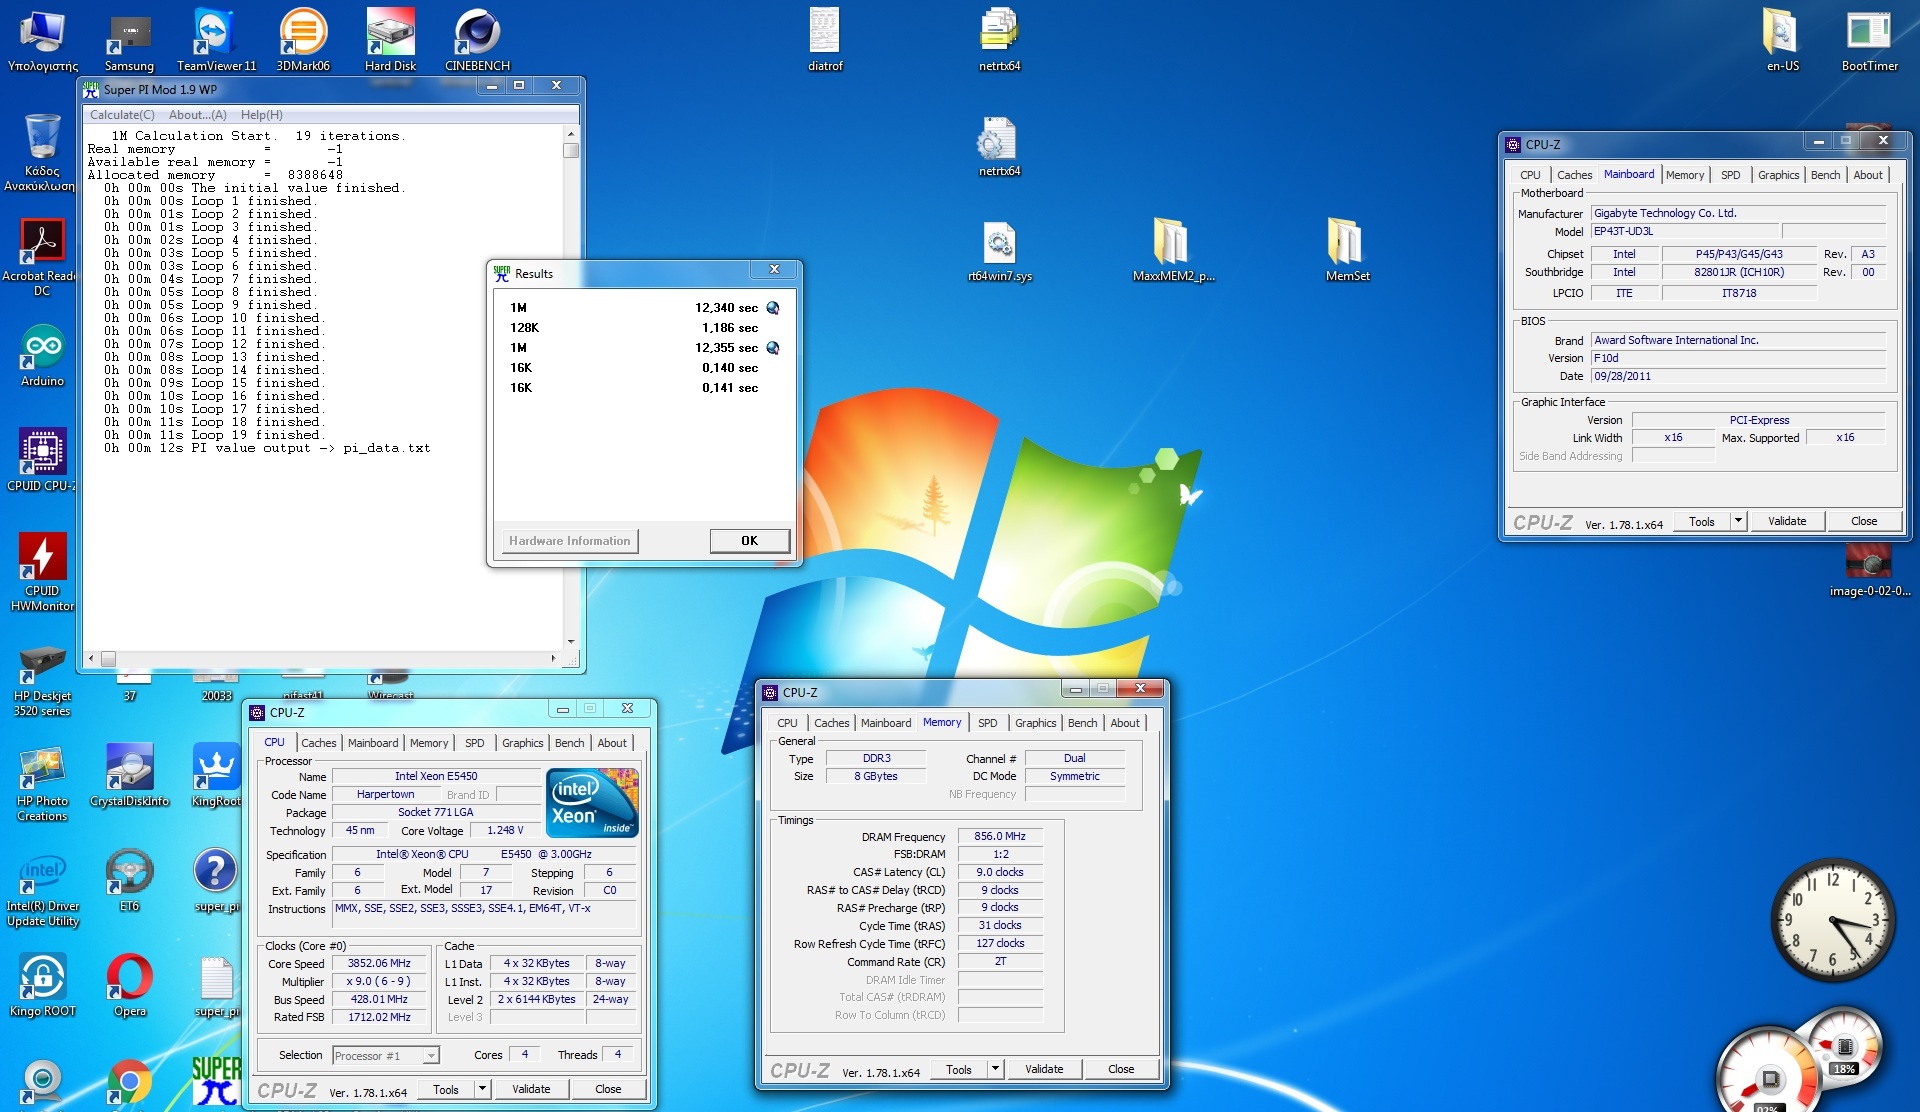Switch to Caches tab in CPU-Z processor window
The height and width of the screenshot is (1112, 1920).
pos(319,743)
